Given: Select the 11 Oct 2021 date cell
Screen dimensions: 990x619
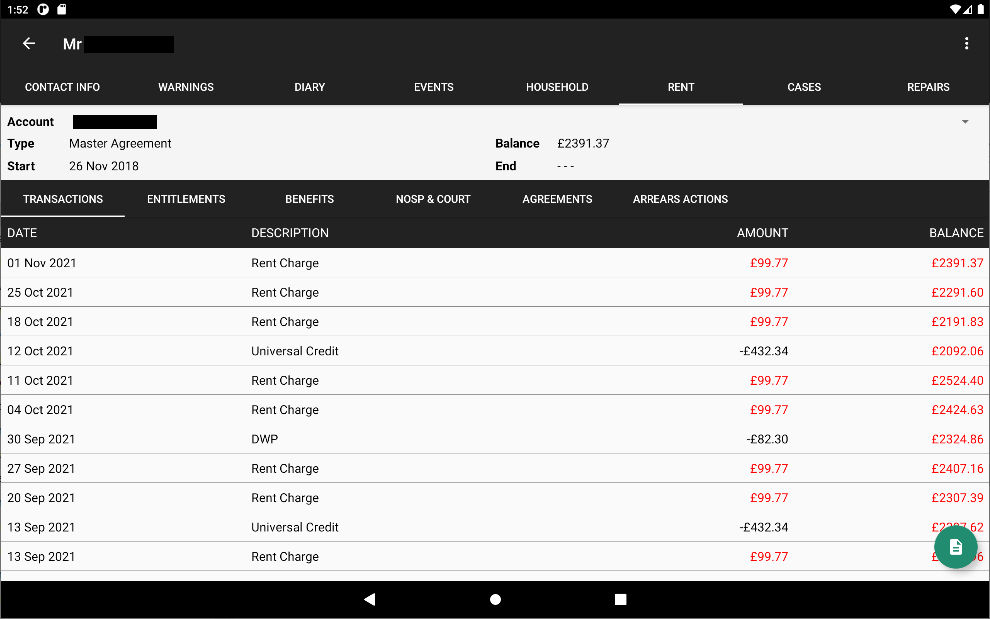Looking at the screenshot, I should pos(40,380).
